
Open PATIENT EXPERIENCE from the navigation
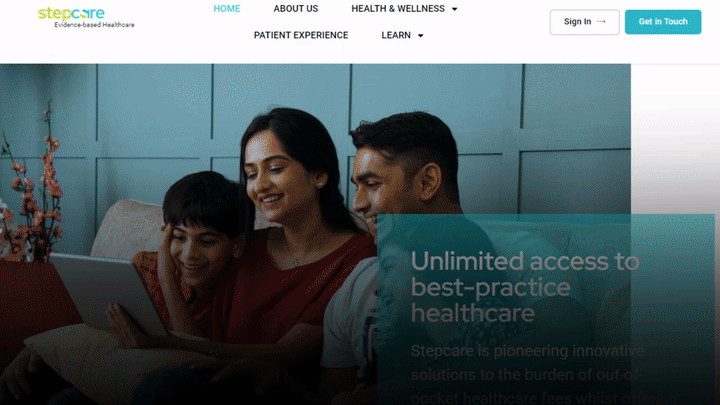coord(301,35)
